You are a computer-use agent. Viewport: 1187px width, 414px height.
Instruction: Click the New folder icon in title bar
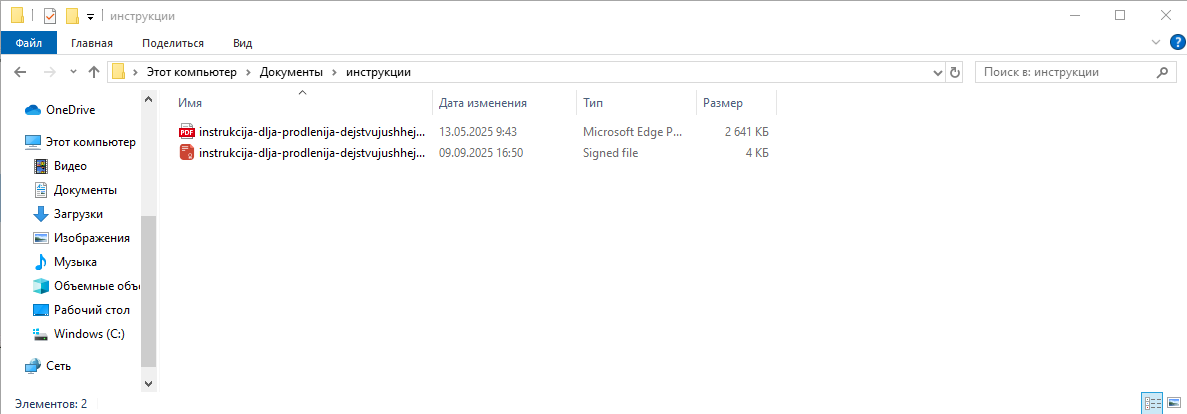pyautogui.click(x=72, y=16)
